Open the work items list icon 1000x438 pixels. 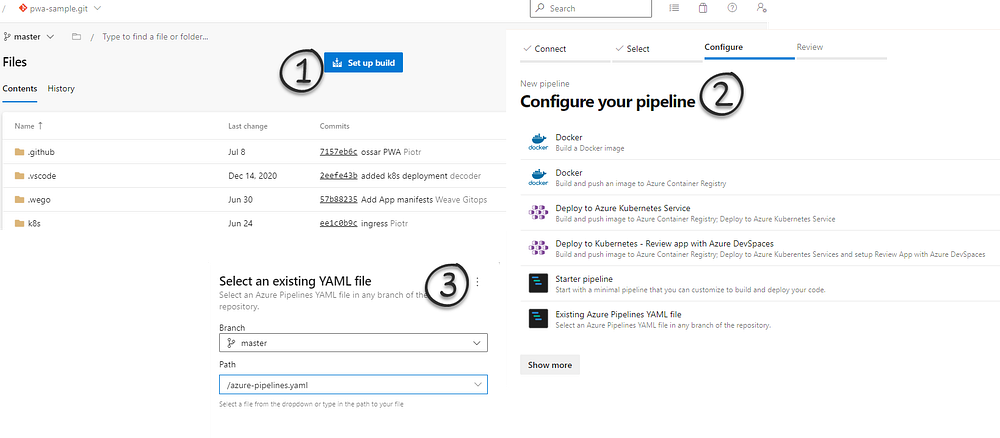coord(674,8)
